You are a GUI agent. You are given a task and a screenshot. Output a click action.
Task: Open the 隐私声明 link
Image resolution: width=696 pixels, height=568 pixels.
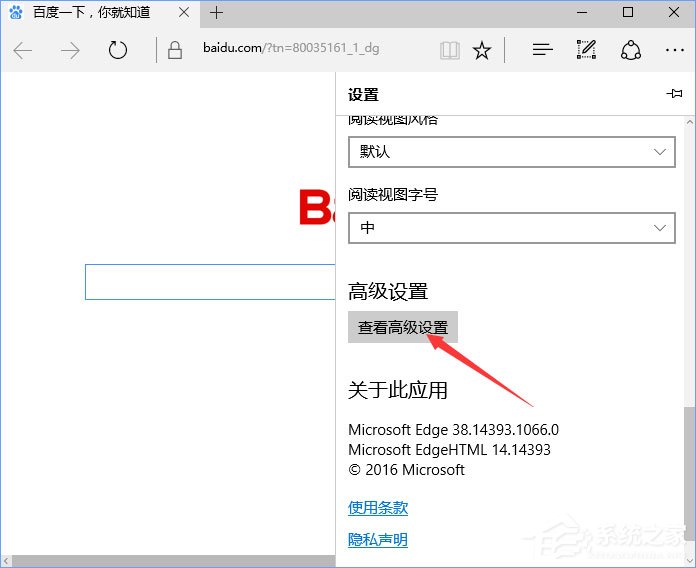coord(378,540)
